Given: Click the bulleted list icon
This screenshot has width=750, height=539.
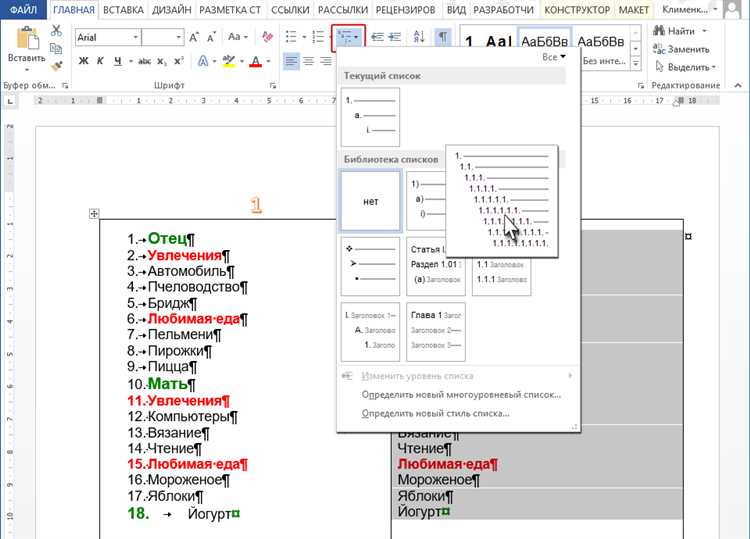Looking at the screenshot, I should click(x=290, y=36).
